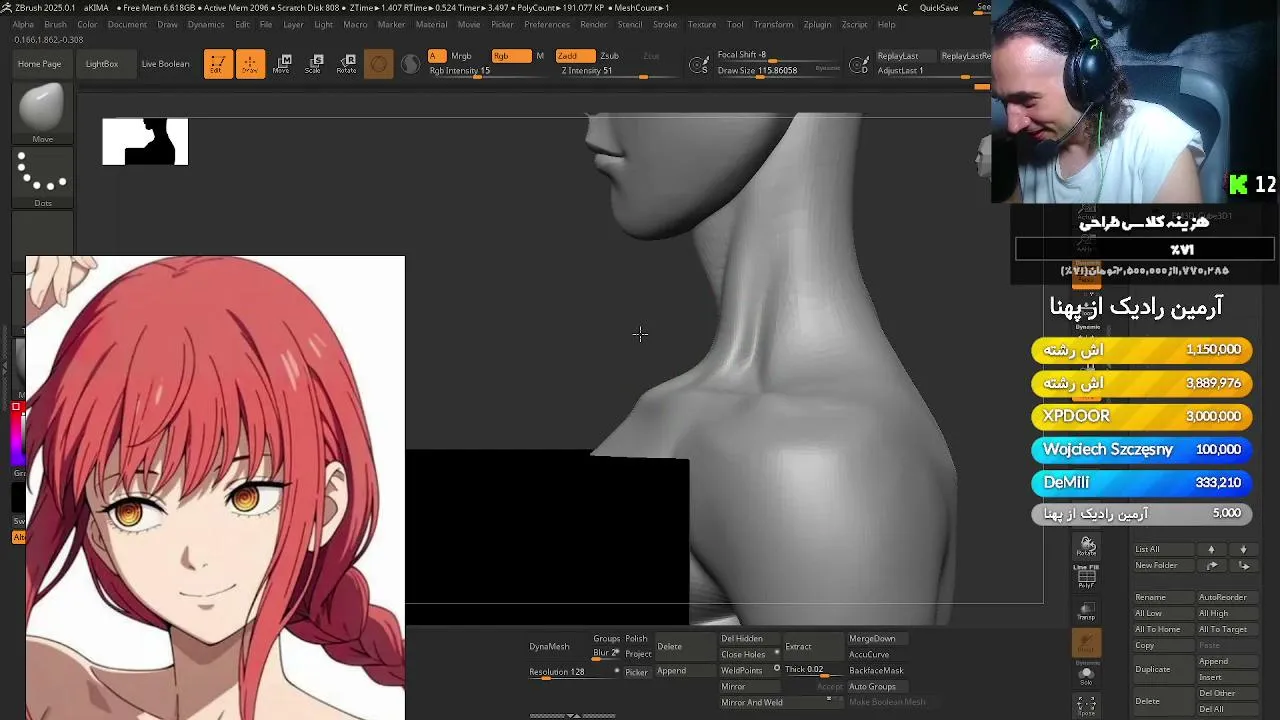Move subtool down with down arrow
Viewport: 1280px width, 720px height.
point(1243,549)
